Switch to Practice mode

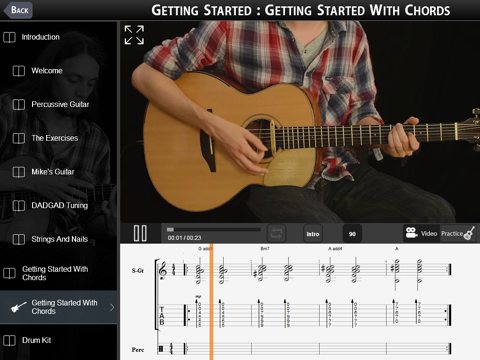(x=458, y=233)
